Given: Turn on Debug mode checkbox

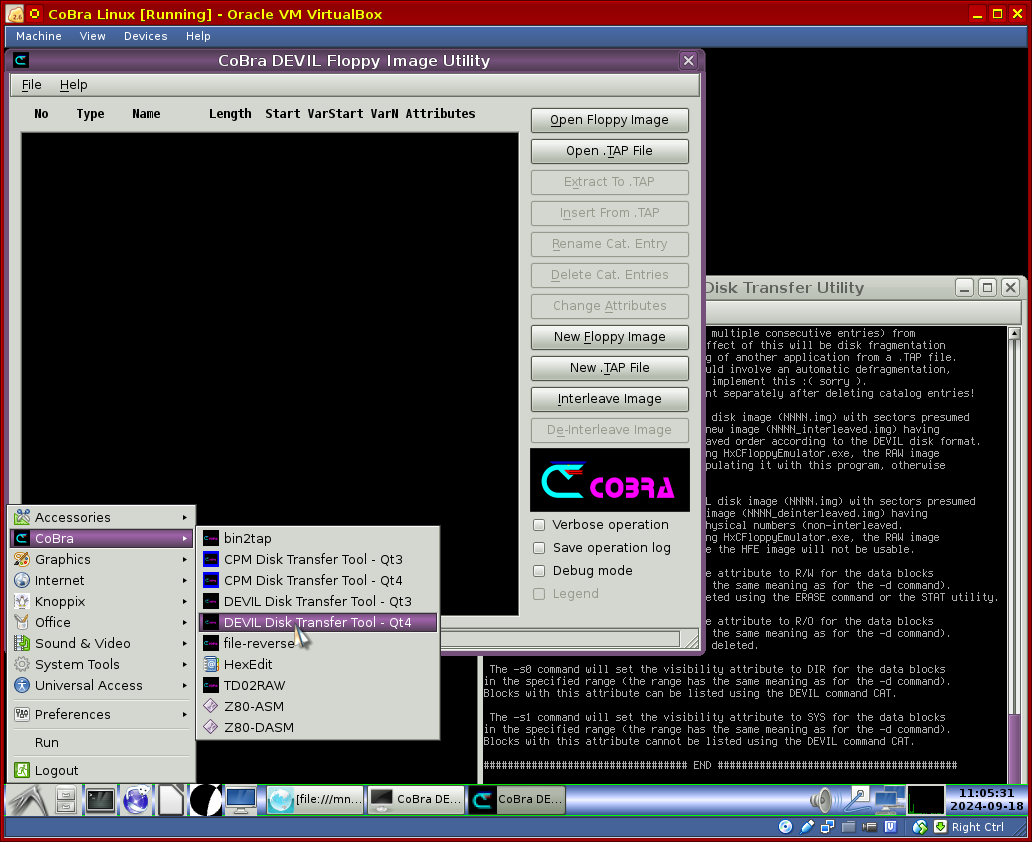Looking at the screenshot, I should pyautogui.click(x=540, y=571).
